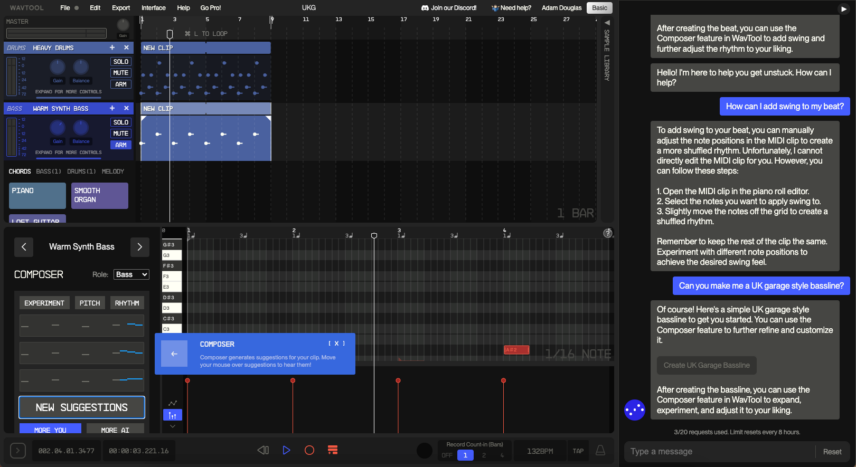This screenshot has width=856, height=467.
Task: Click the red stacked-bars transport icon
Action: [x=332, y=450]
